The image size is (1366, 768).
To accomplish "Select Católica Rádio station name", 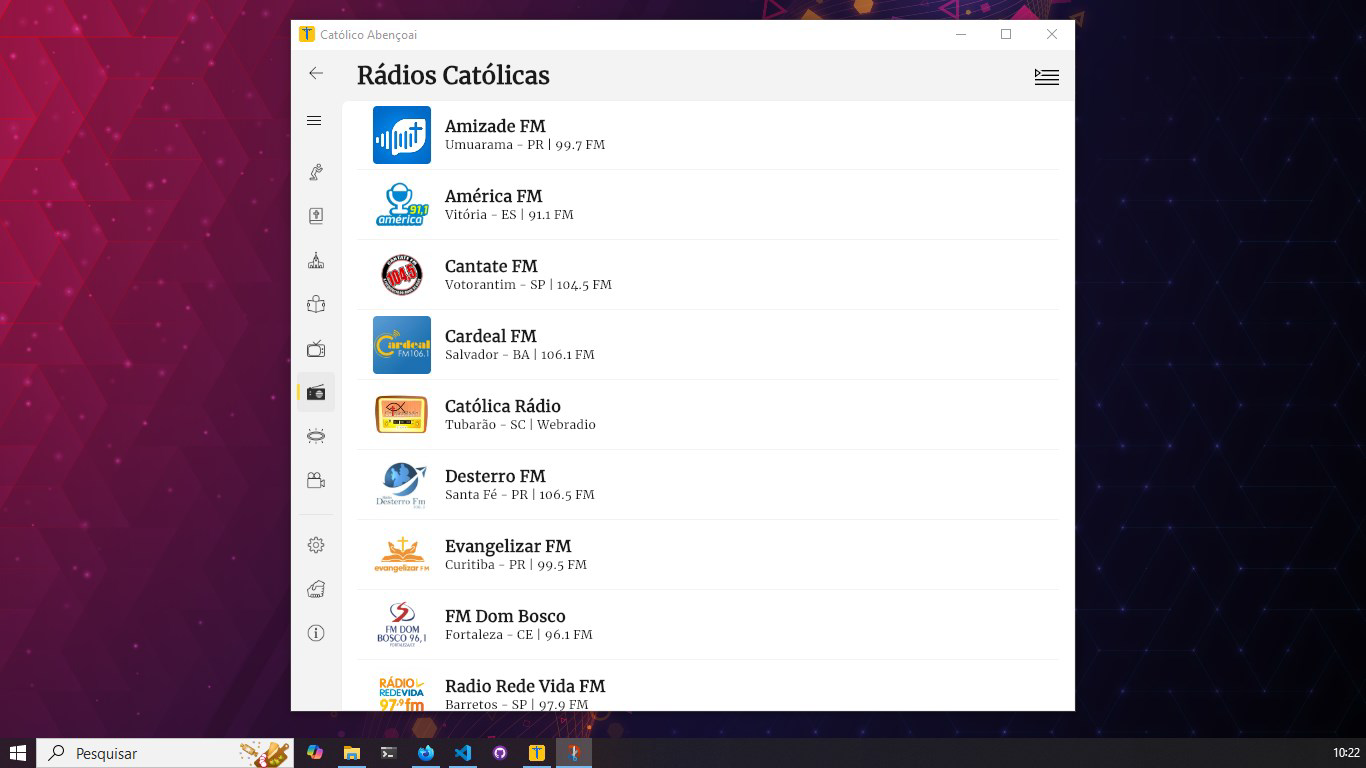I will (503, 406).
